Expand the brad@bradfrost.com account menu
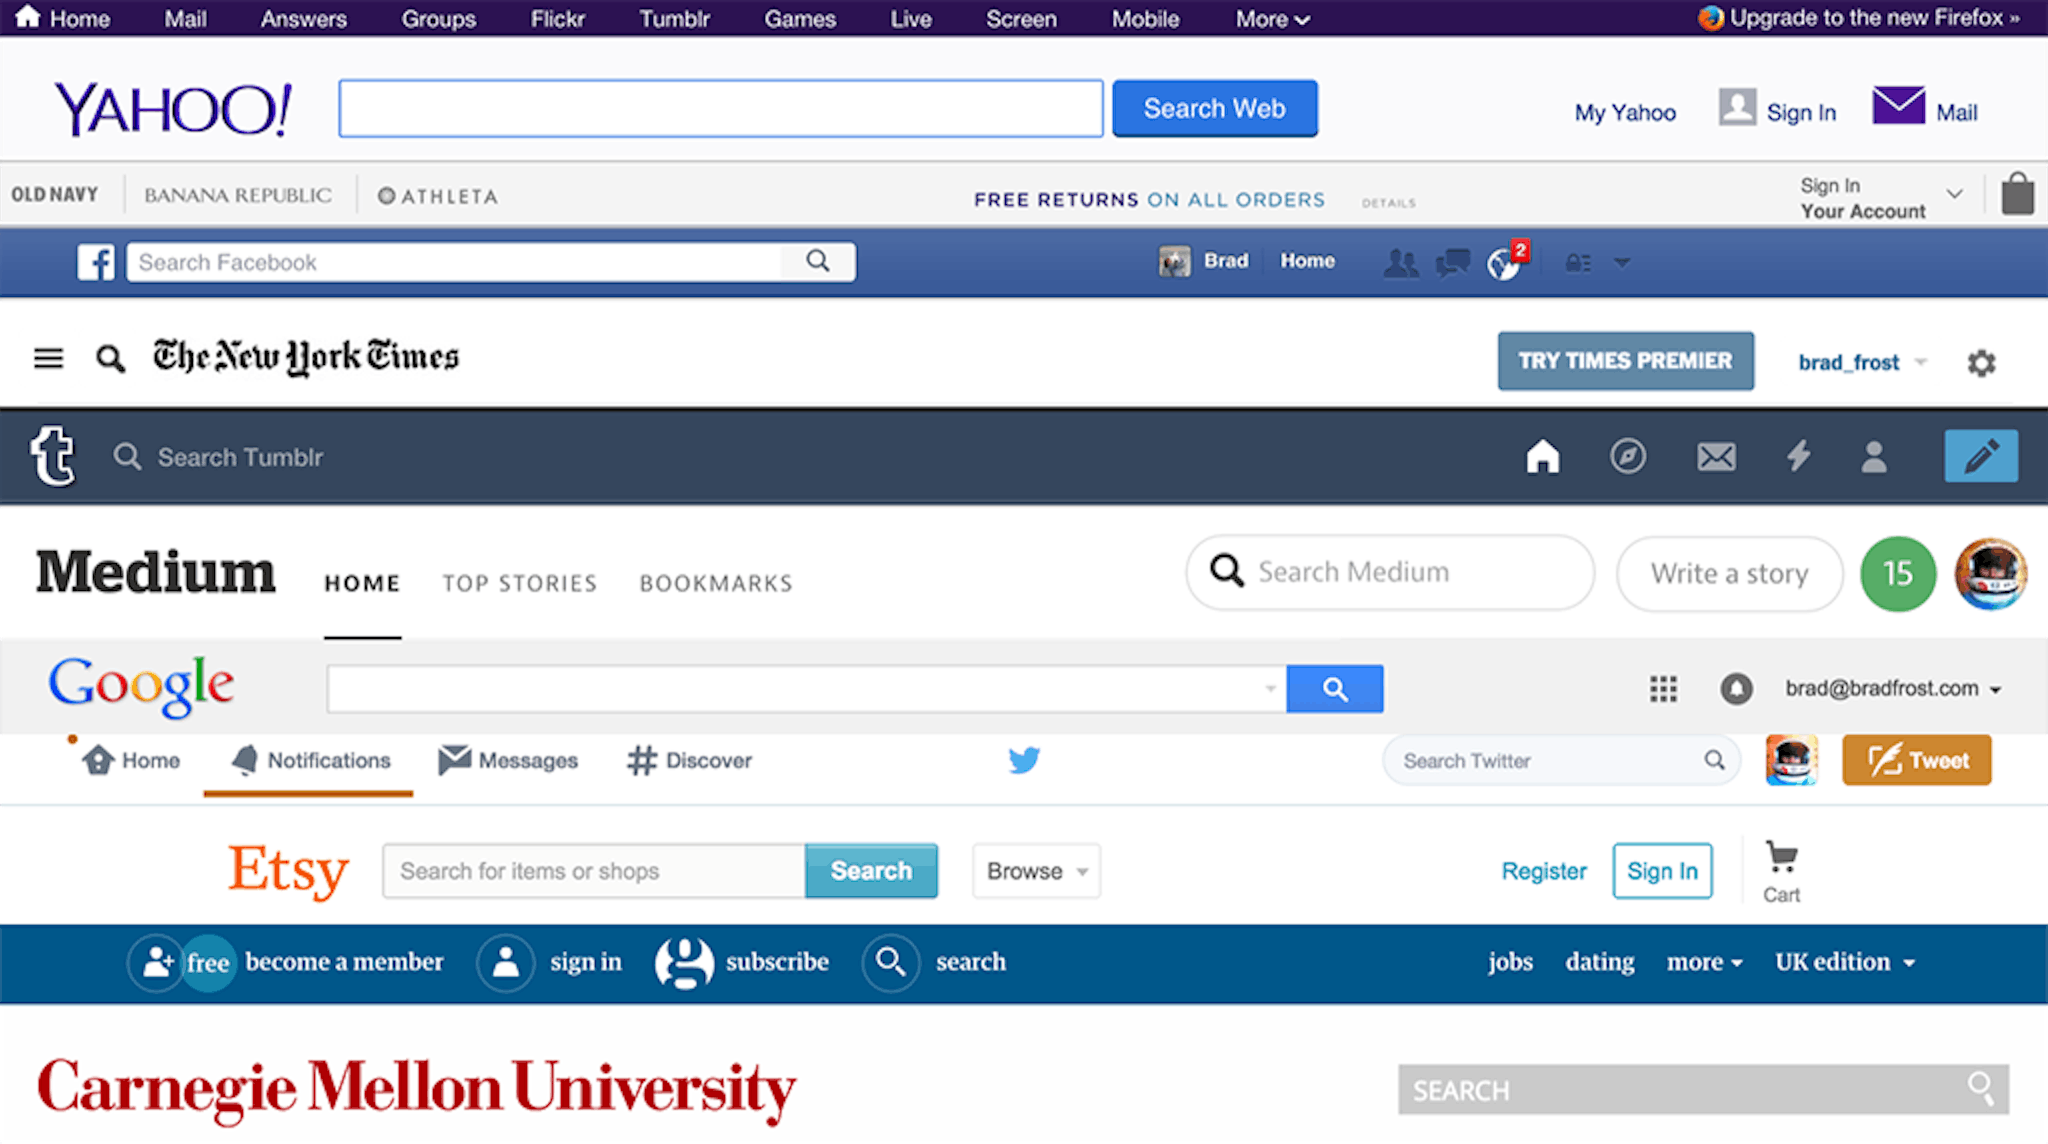2048x1144 pixels. click(x=1892, y=689)
